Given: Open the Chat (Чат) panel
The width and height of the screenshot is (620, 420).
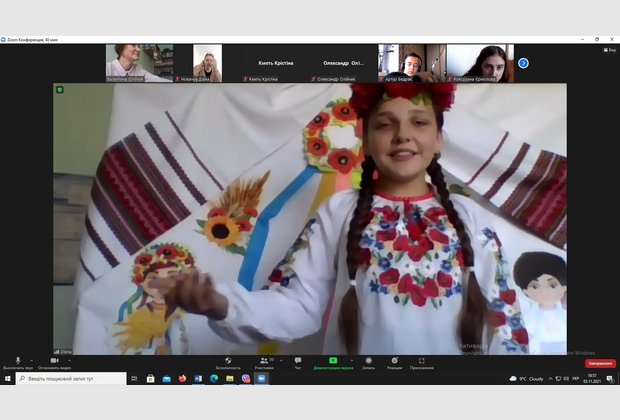Looking at the screenshot, I should coord(297,360).
